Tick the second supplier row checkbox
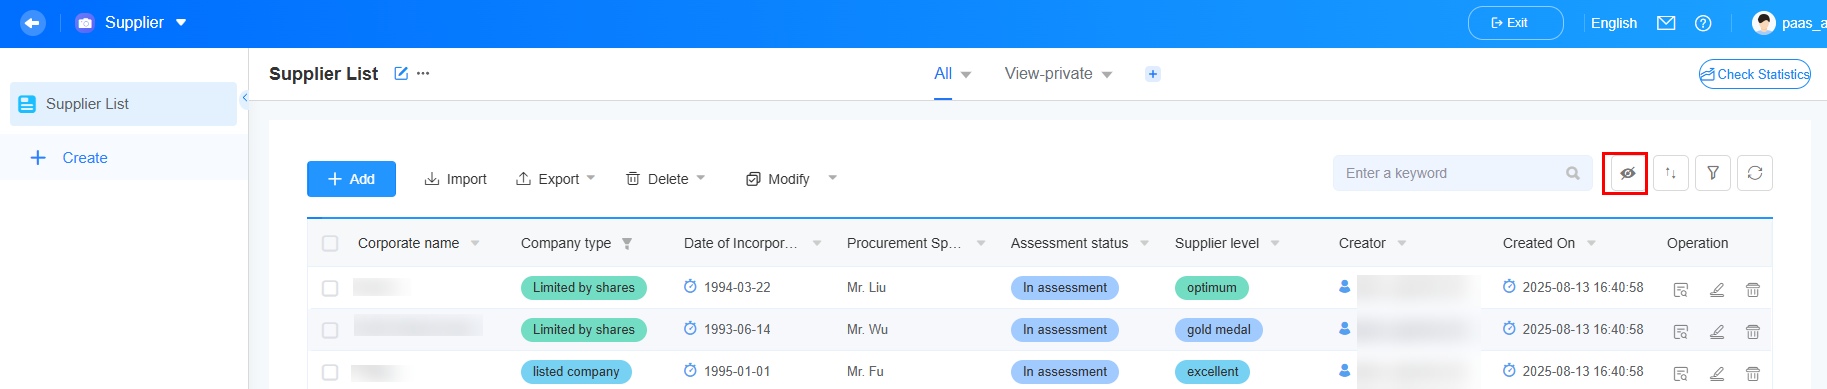This screenshot has width=1827, height=389. (330, 330)
